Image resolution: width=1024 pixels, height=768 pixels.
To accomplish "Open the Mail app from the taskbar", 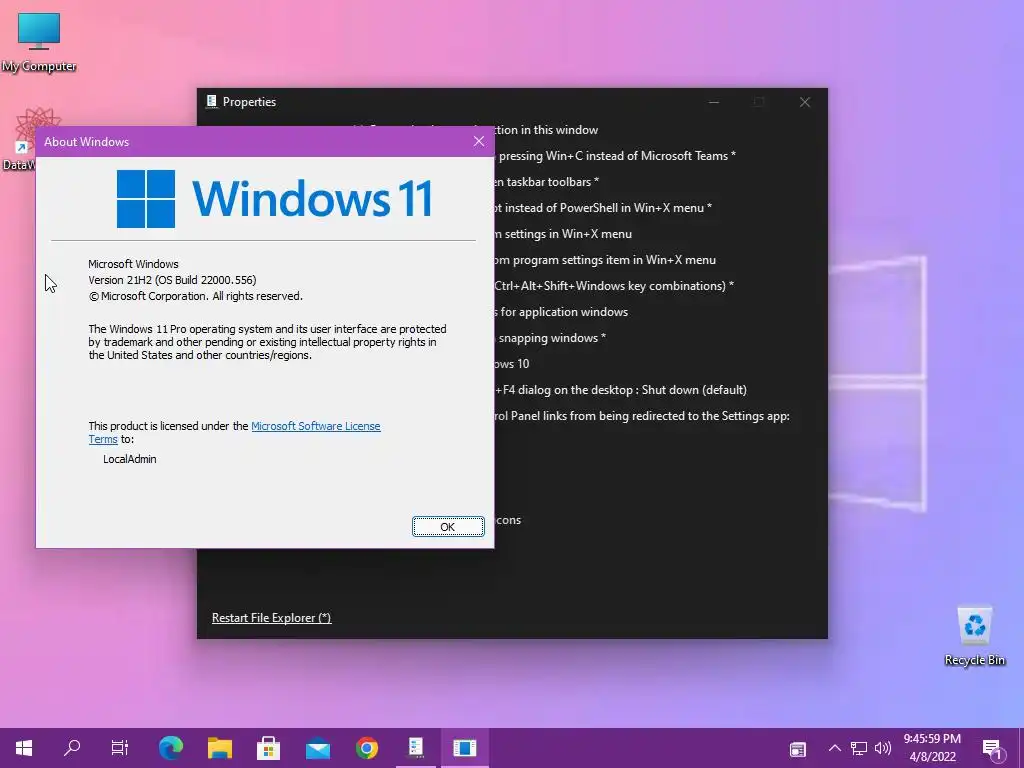I will 318,748.
